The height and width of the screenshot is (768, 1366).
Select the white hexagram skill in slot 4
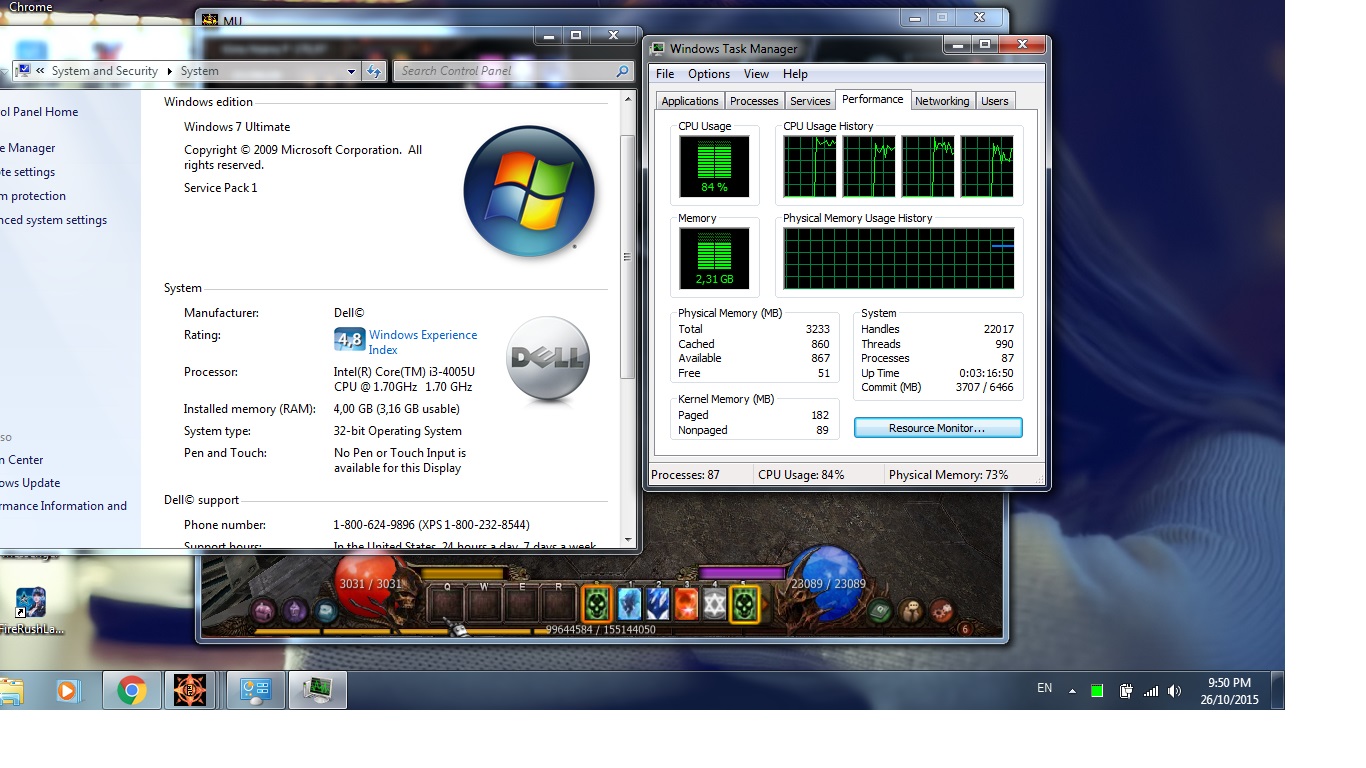tap(714, 604)
